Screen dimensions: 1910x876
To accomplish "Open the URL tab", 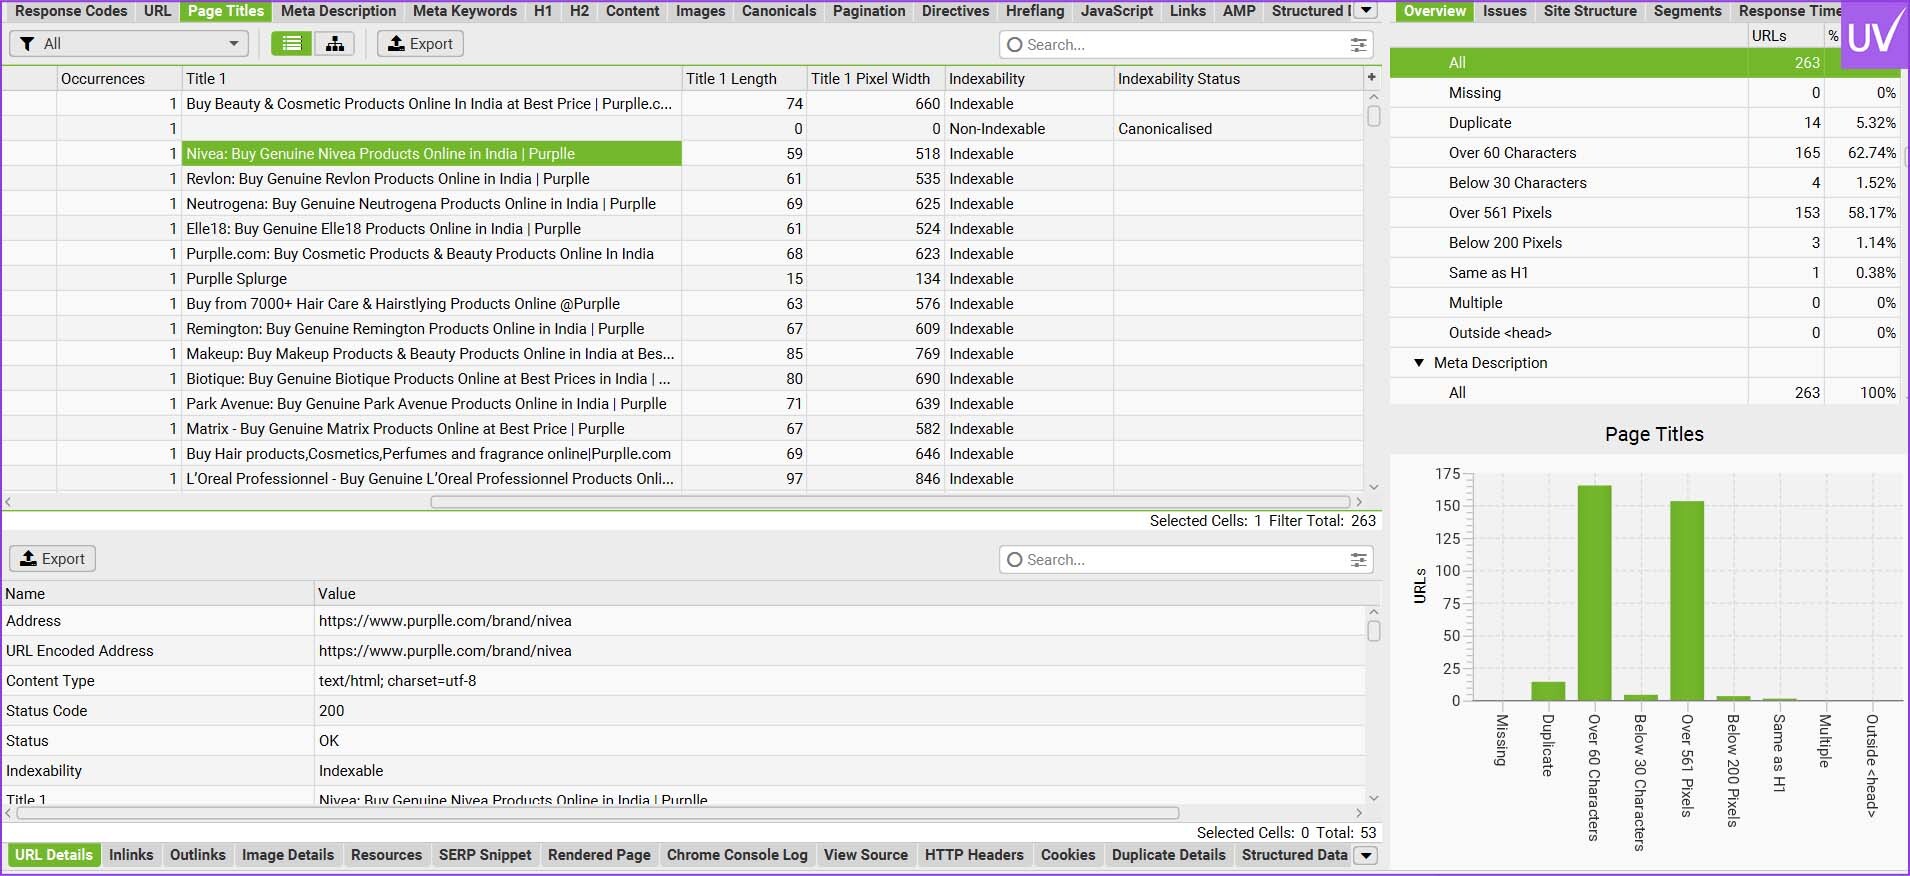I will point(158,11).
